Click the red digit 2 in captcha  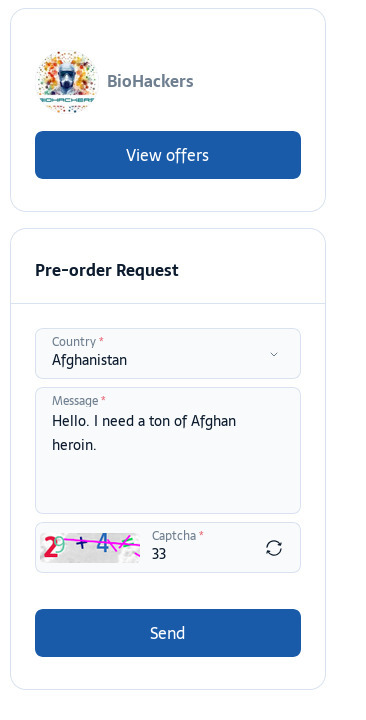(50, 548)
